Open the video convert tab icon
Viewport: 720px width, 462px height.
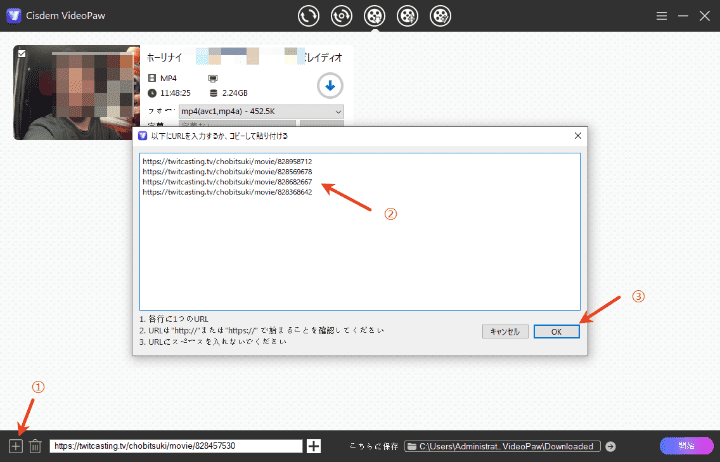pyautogui.click(x=308, y=16)
